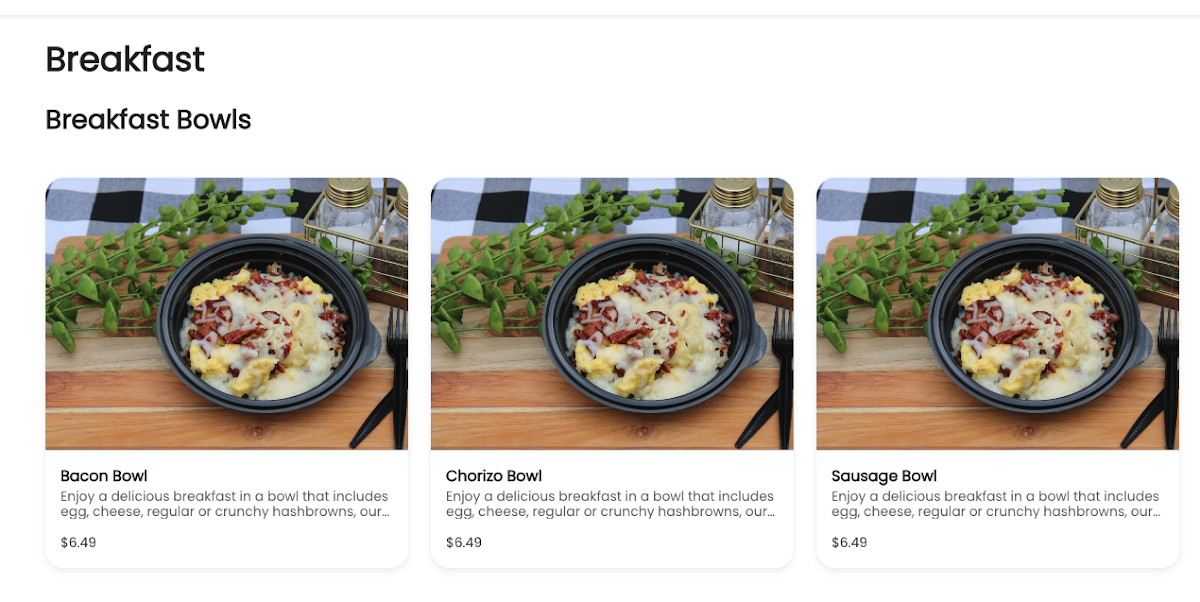
Task: Open the Sausage Bowl photo
Action: 997,313
